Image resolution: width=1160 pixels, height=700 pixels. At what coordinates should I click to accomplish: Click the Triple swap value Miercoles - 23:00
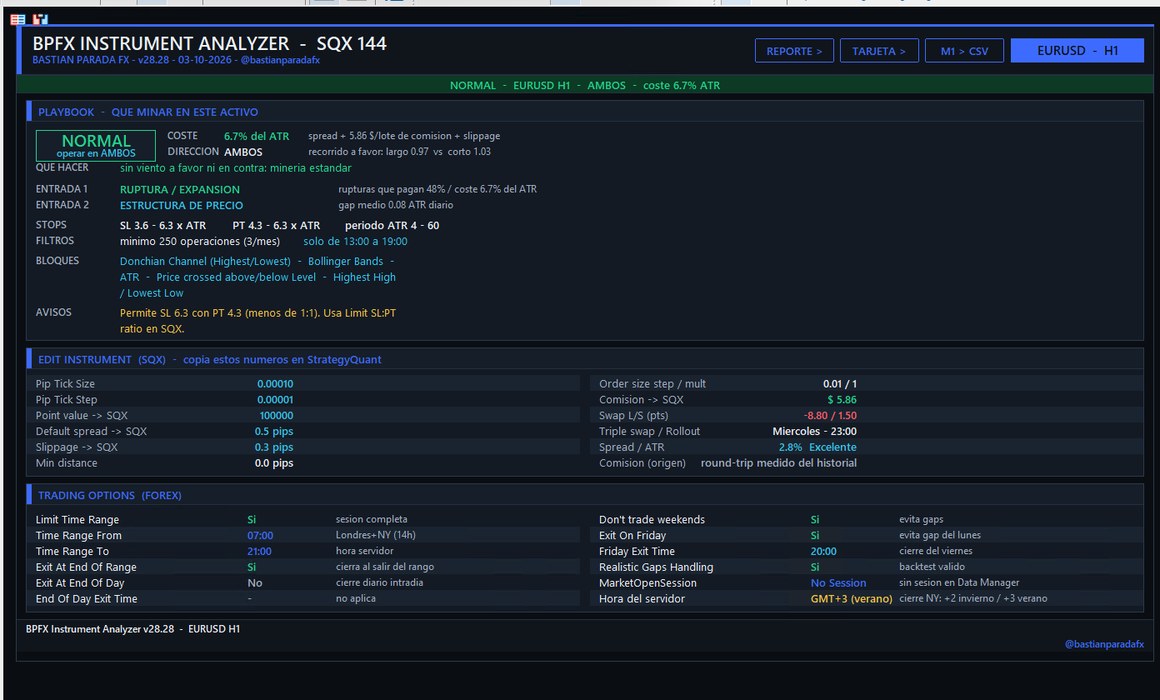pos(815,431)
